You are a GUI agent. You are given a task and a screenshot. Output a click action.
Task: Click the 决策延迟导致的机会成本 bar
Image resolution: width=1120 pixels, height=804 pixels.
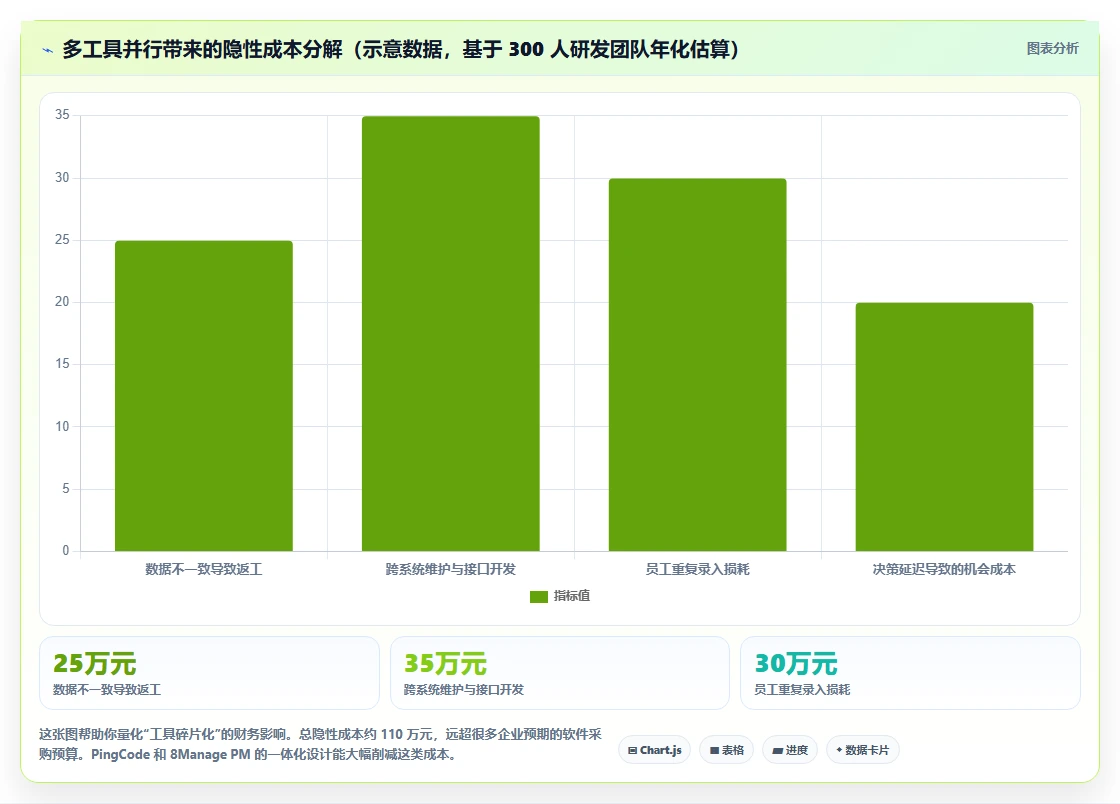point(944,426)
